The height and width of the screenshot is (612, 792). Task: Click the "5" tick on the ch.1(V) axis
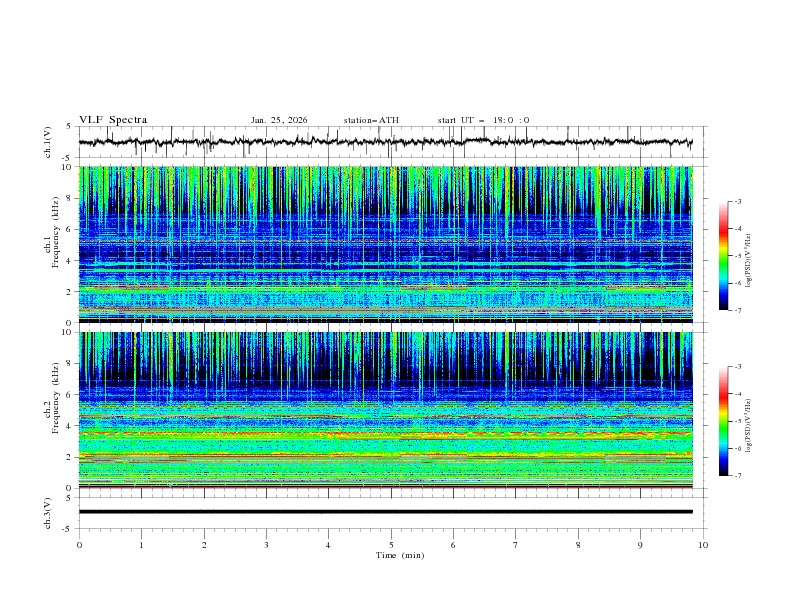pos(69,126)
